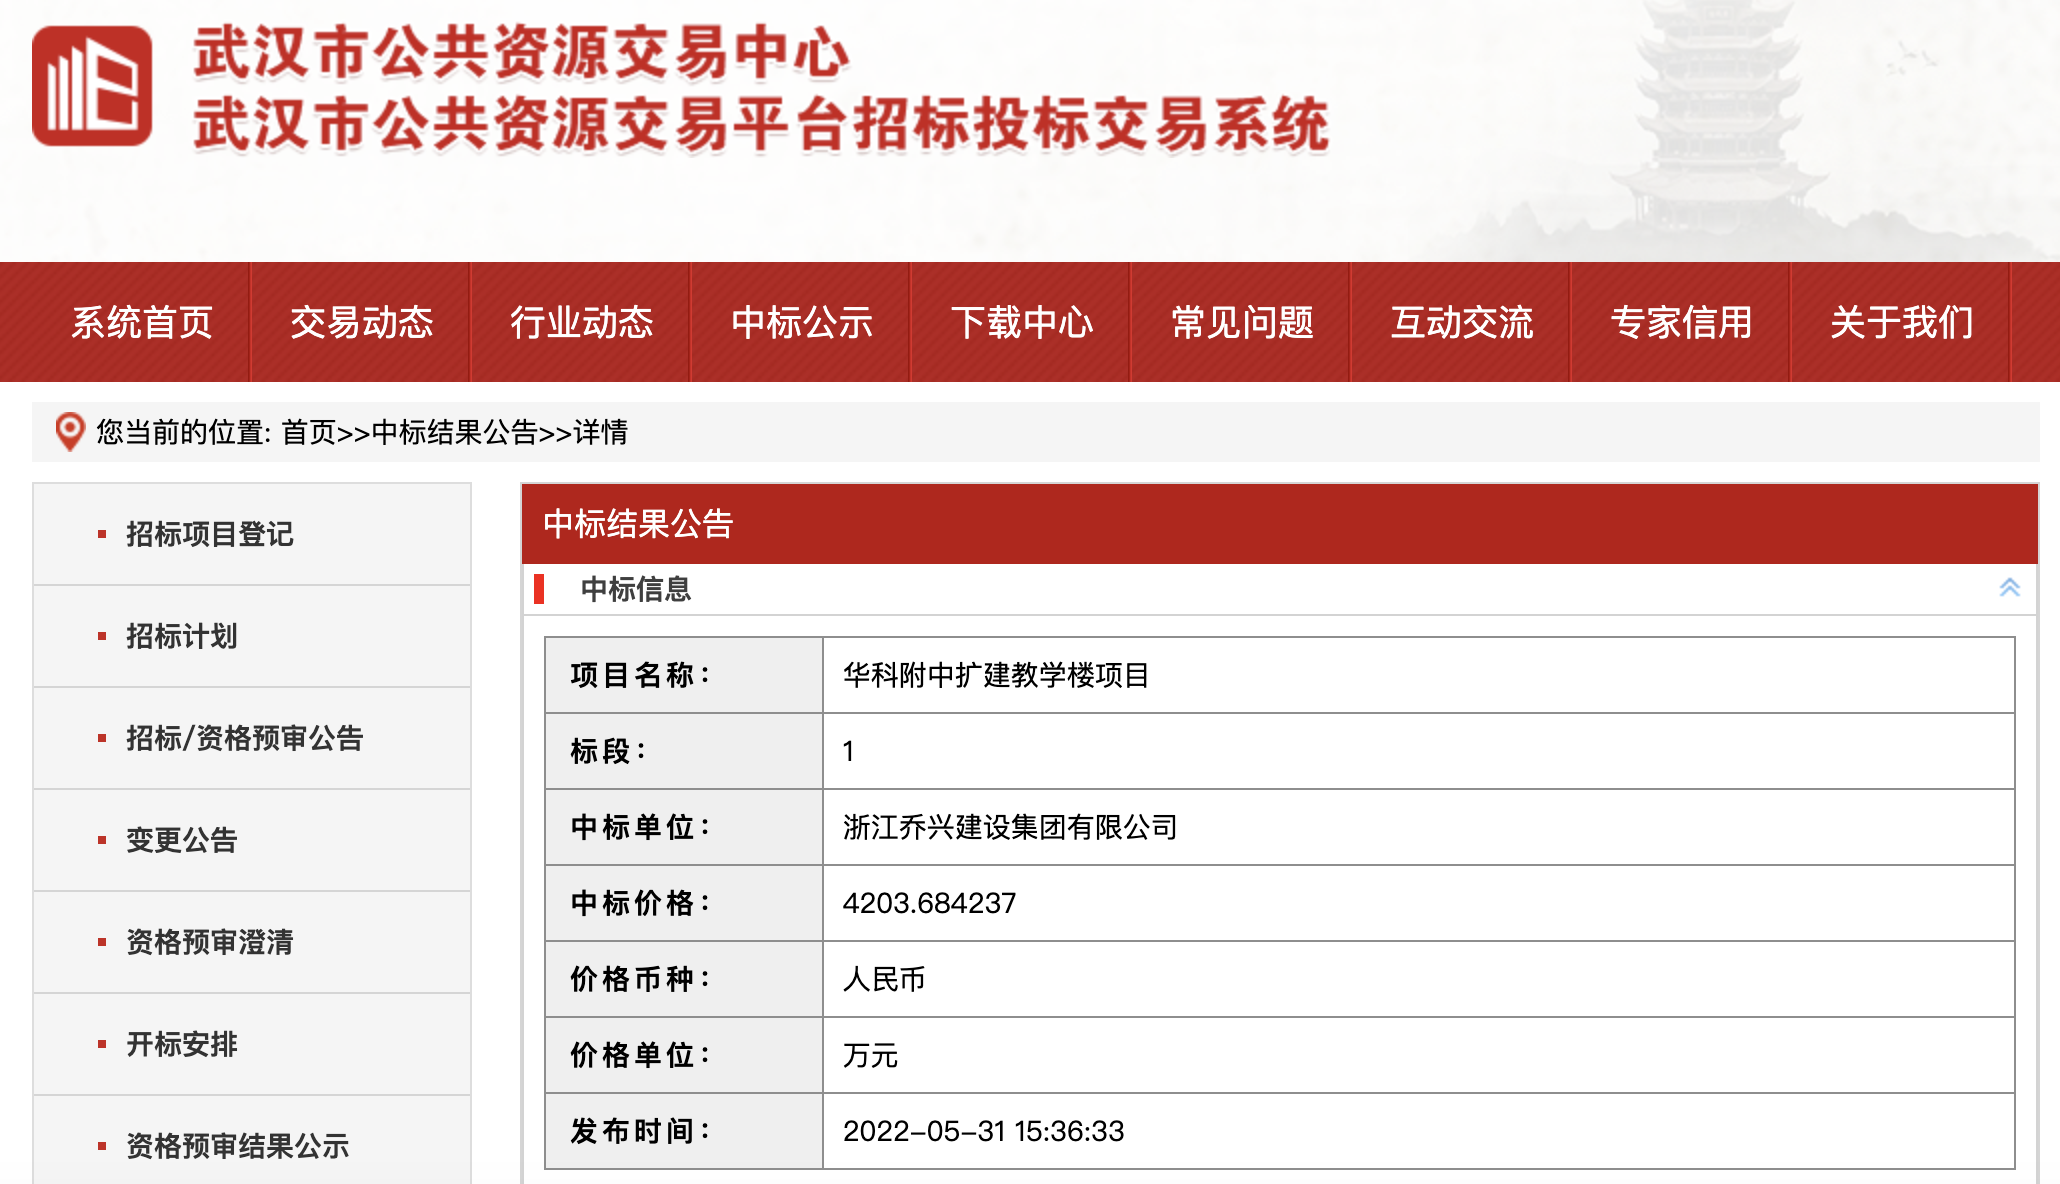2060x1184 pixels.
Task: Click the location pin icon
Action: [69, 432]
